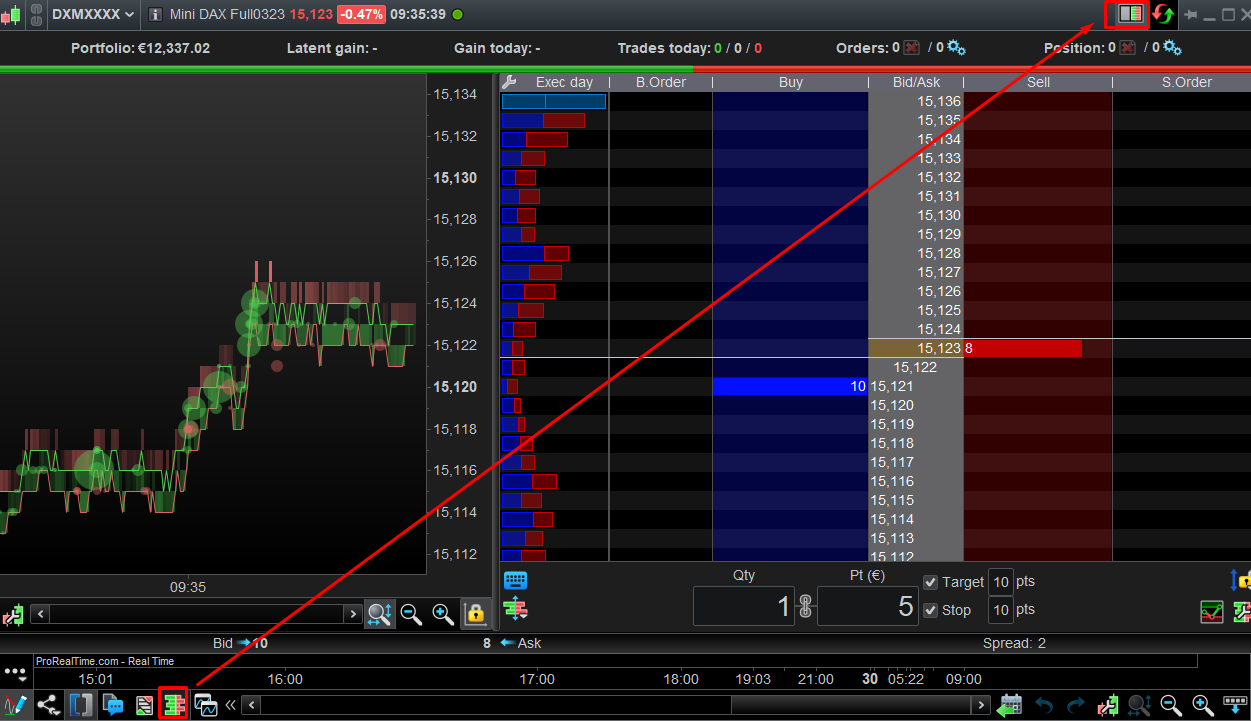Click the vertical zoom magnifier bottom-right
This screenshot has width=1251, height=721.
(1139, 706)
